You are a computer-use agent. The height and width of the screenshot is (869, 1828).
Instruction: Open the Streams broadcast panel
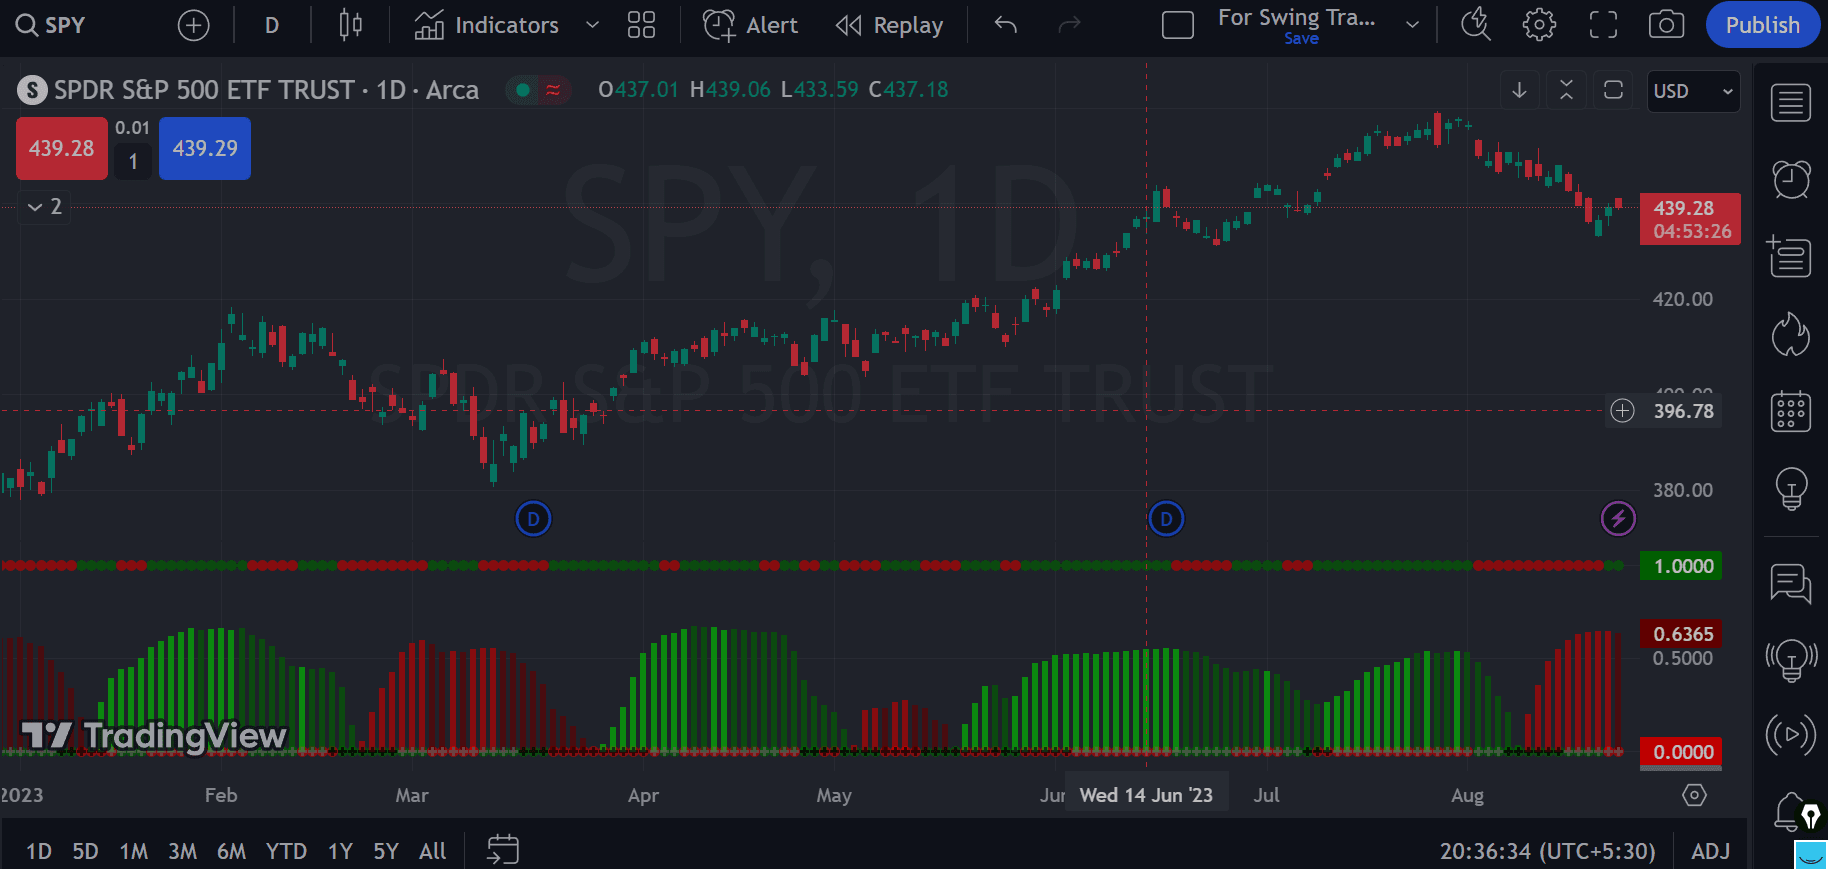click(1790, 735)
